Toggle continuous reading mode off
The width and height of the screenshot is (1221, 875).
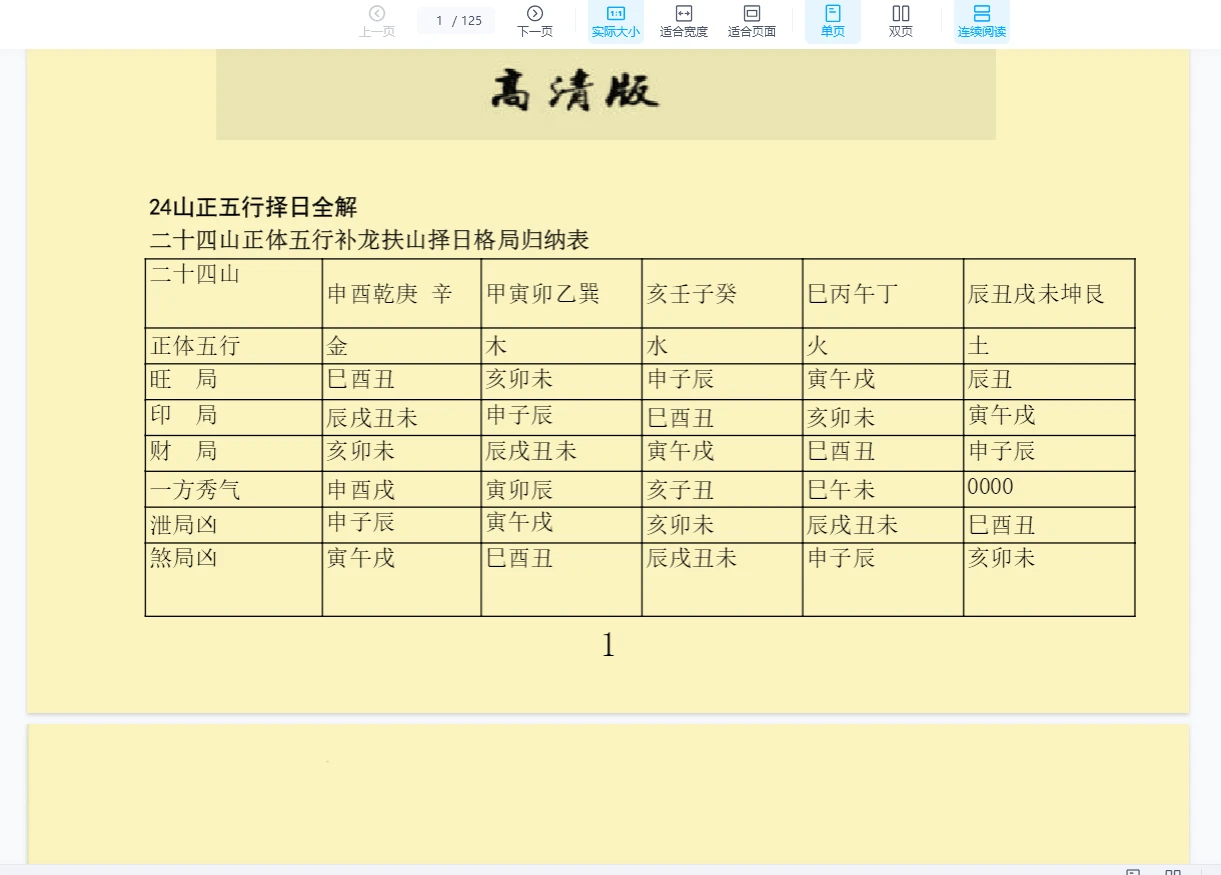coord(981,22)
